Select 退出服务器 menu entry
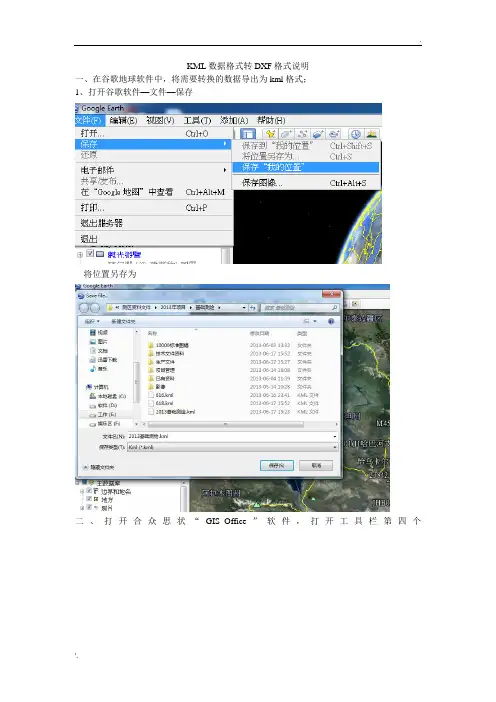This screenshot has width=496, height=702. pyautogui.click(x=154, y=223)
